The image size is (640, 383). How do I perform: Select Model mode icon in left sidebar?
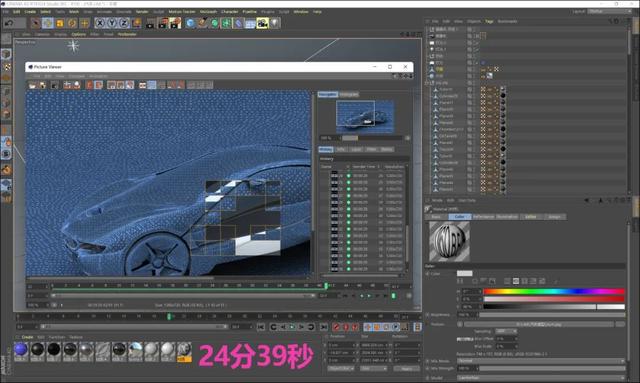point(6,54)
